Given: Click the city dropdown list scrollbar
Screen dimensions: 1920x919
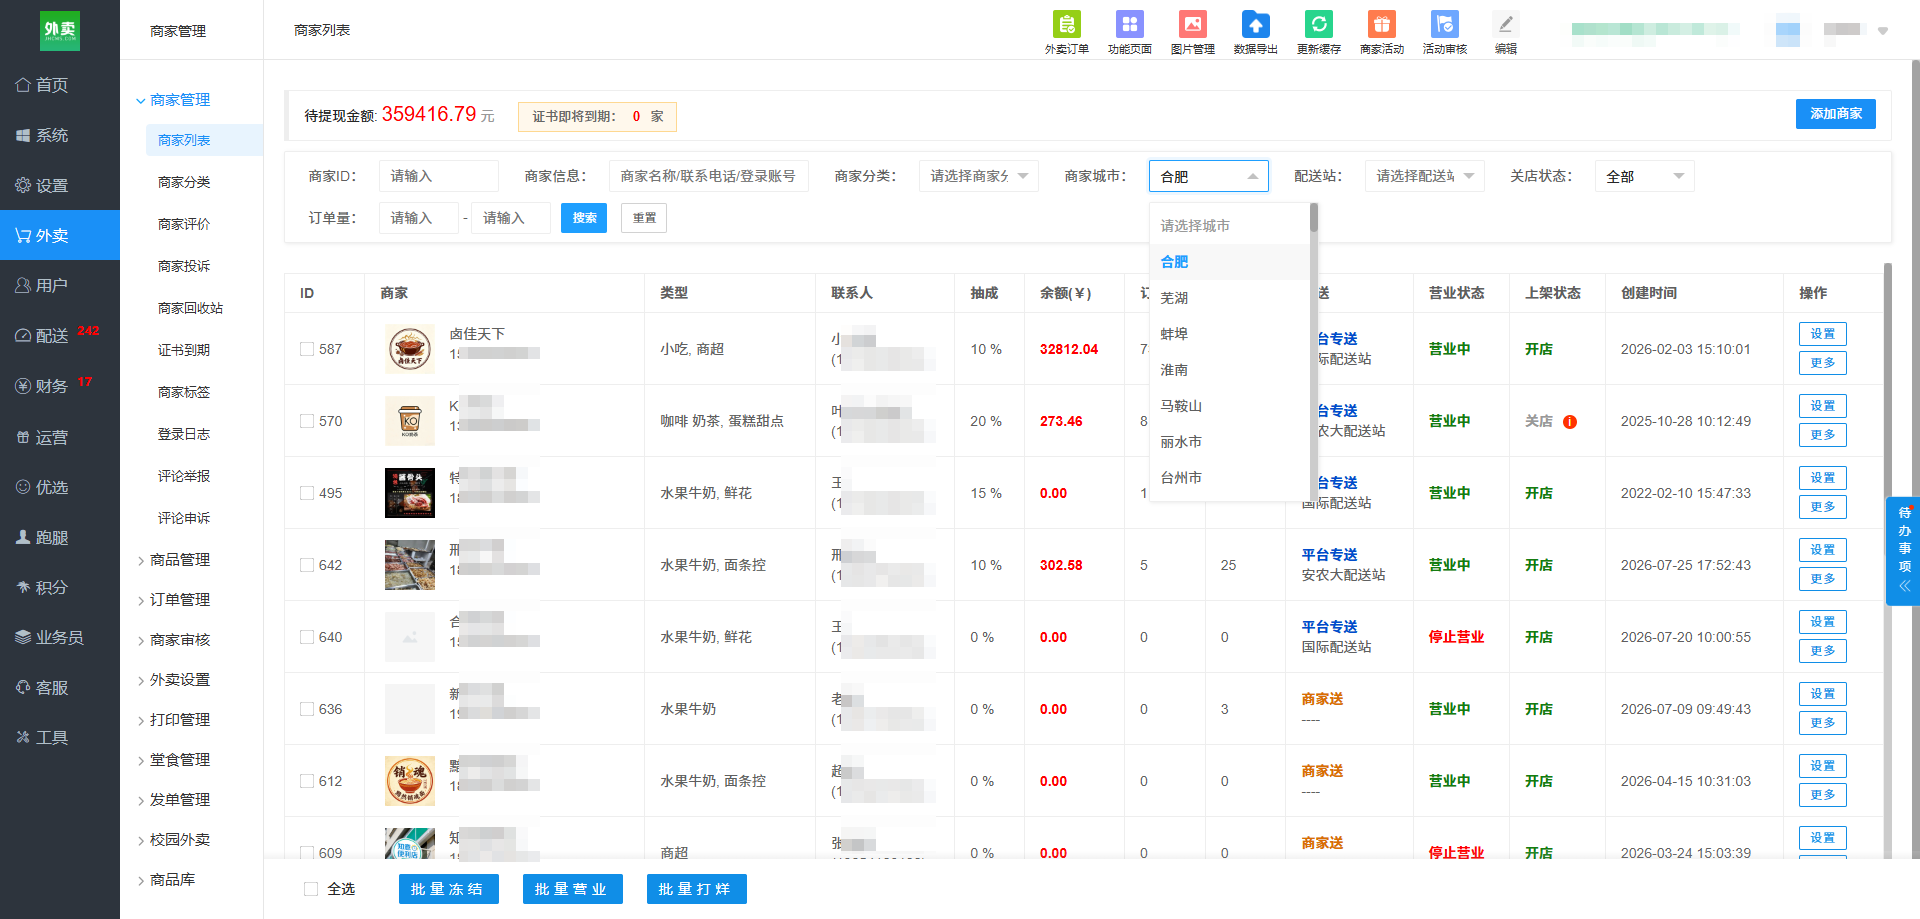Looking at the screenshot, I should click(1314, 217).
